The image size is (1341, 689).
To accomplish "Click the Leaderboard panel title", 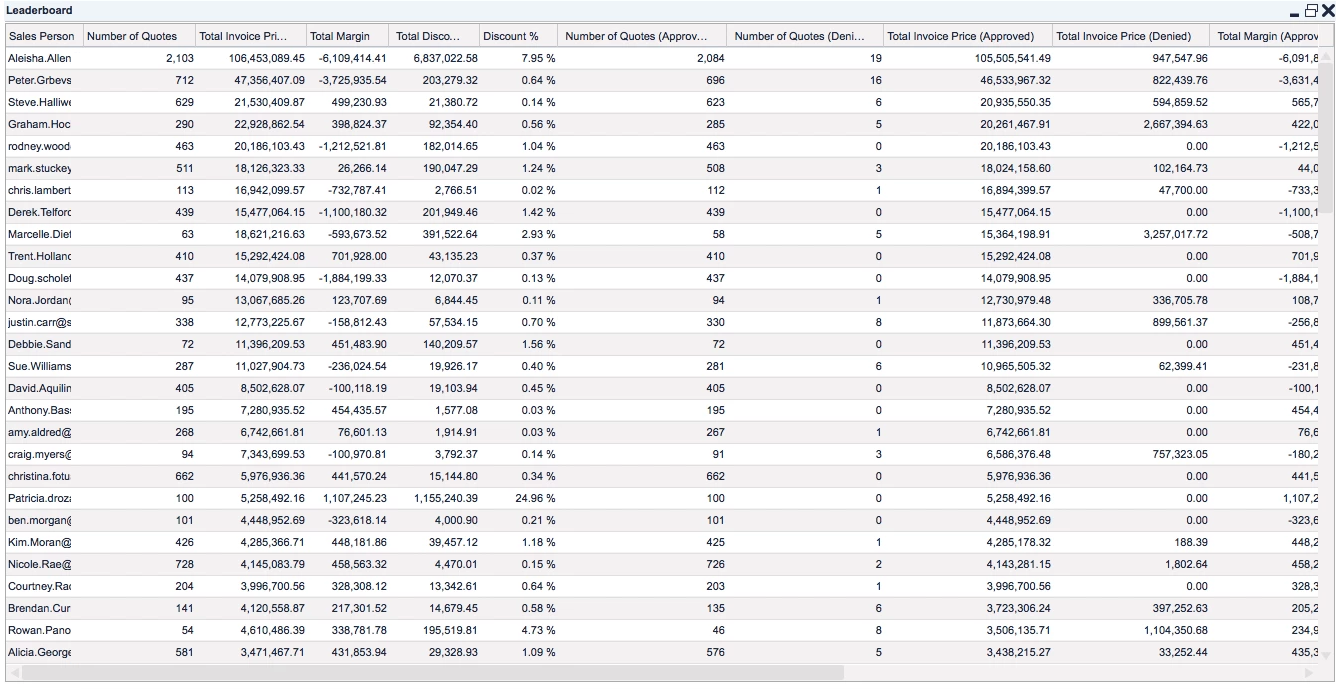I will pos(40,11).
